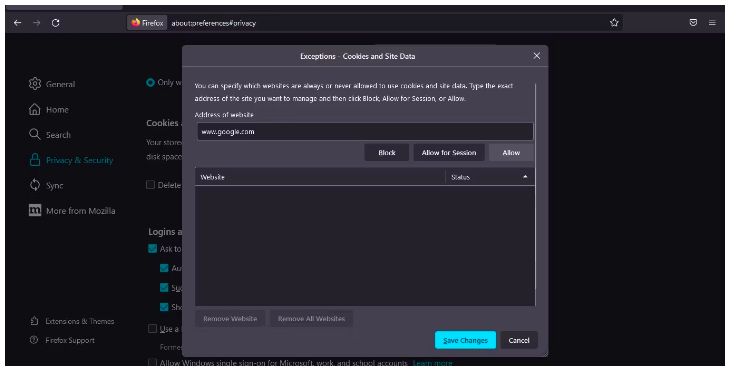733x370 pixels.
Task: Click the Allow button
Action: point(511,152)
